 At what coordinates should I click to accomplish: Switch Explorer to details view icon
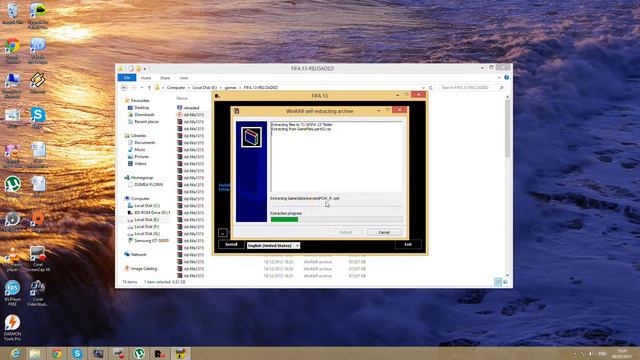pos(498,282)
